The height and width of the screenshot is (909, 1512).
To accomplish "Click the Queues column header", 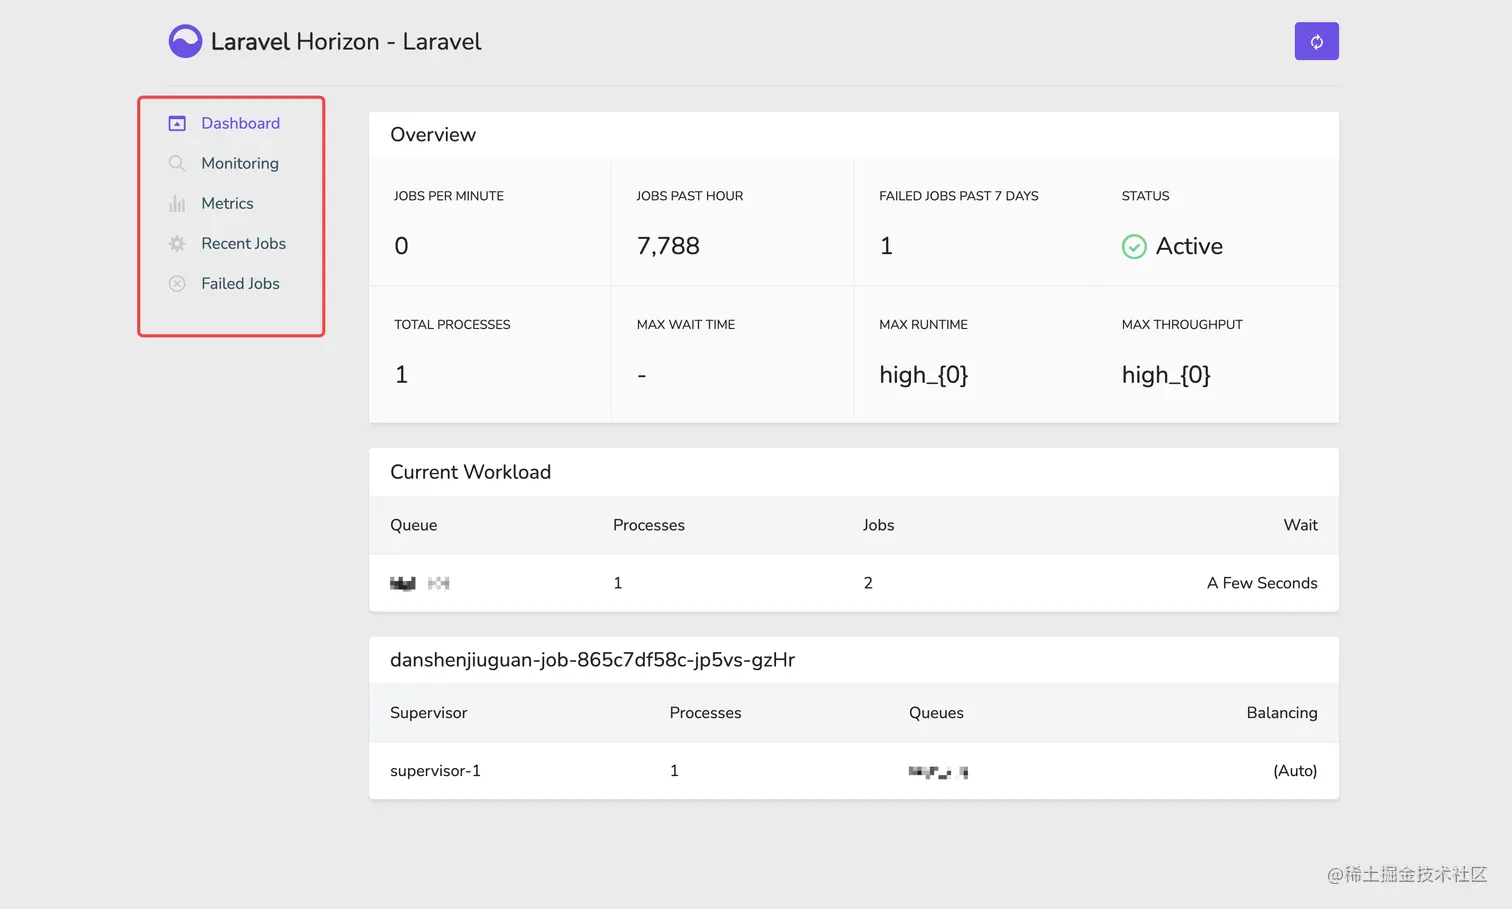I will pyautogui.click(x=936, y=713).
